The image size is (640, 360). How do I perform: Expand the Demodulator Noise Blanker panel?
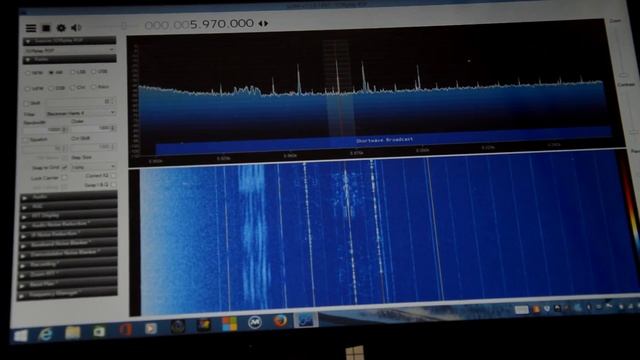(x=68, y=253)
